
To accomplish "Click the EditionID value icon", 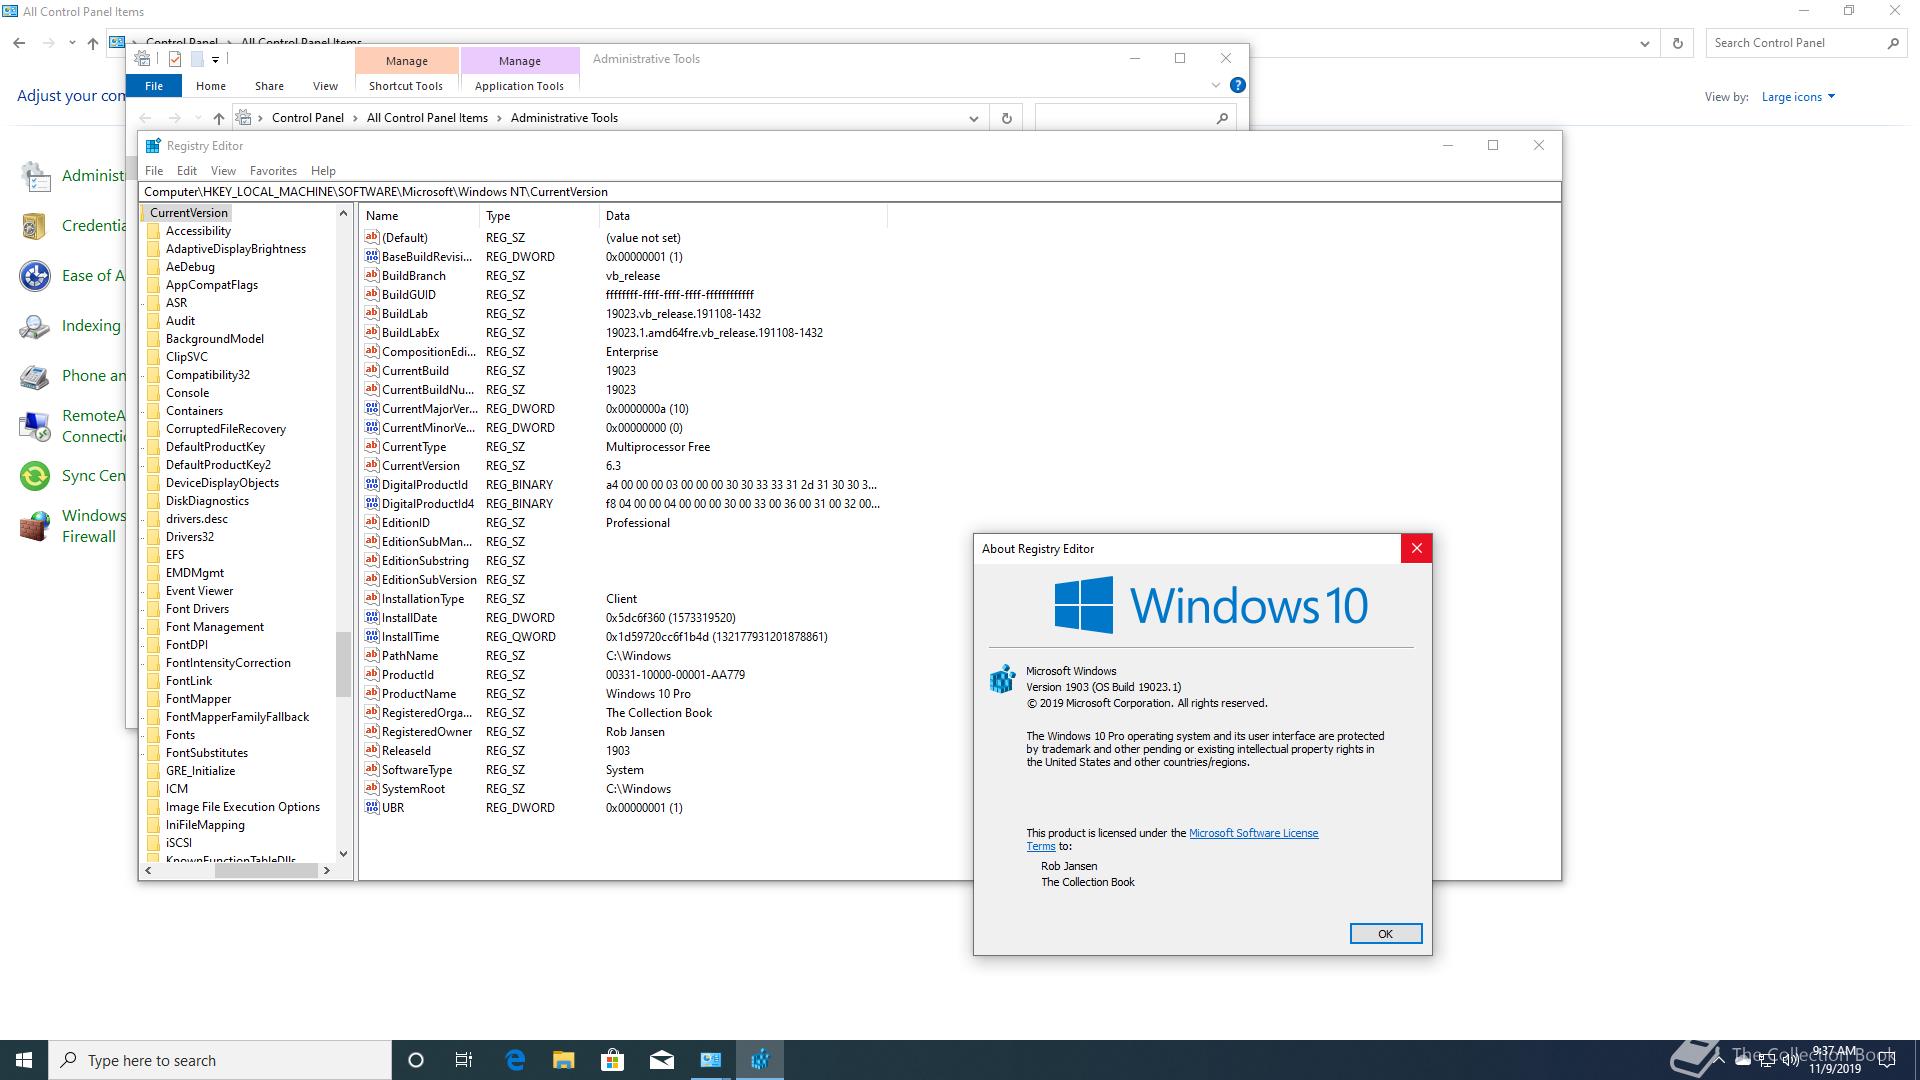I will (372, 522).
